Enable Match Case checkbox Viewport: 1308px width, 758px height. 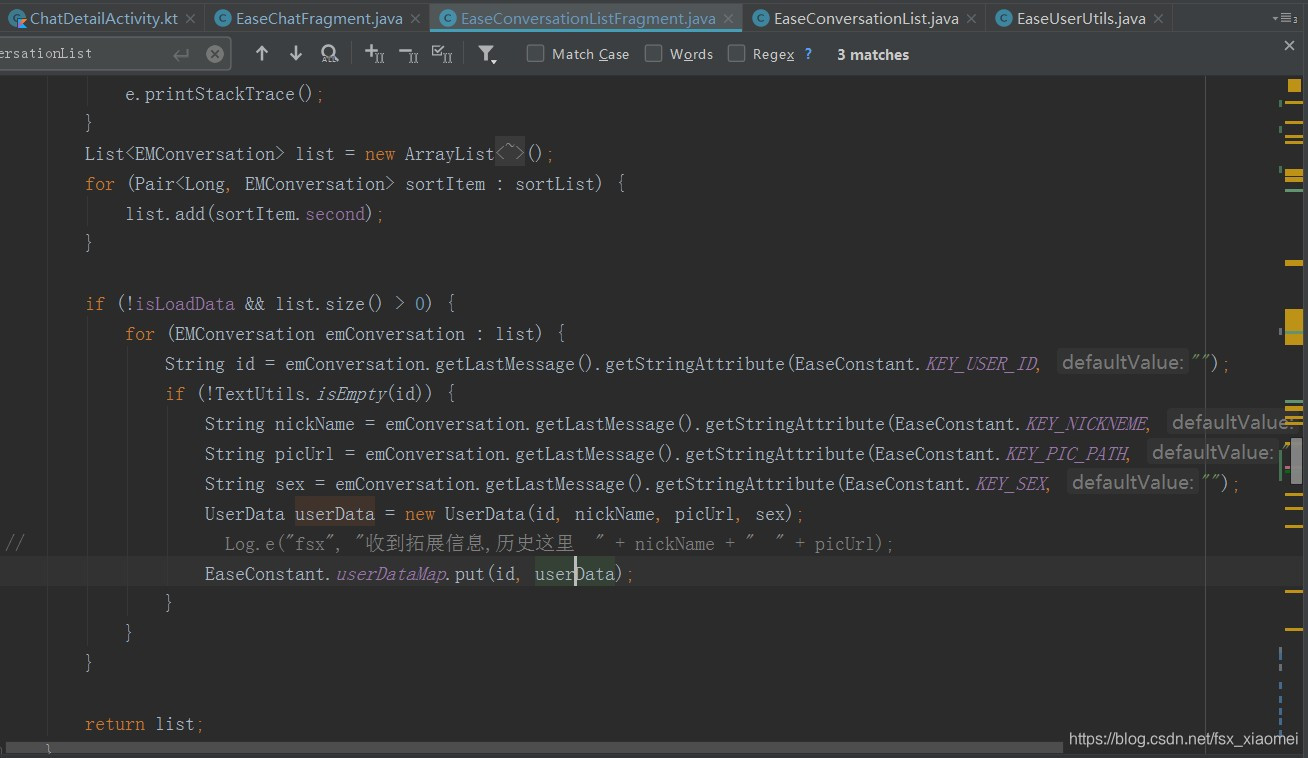[535, 54]
